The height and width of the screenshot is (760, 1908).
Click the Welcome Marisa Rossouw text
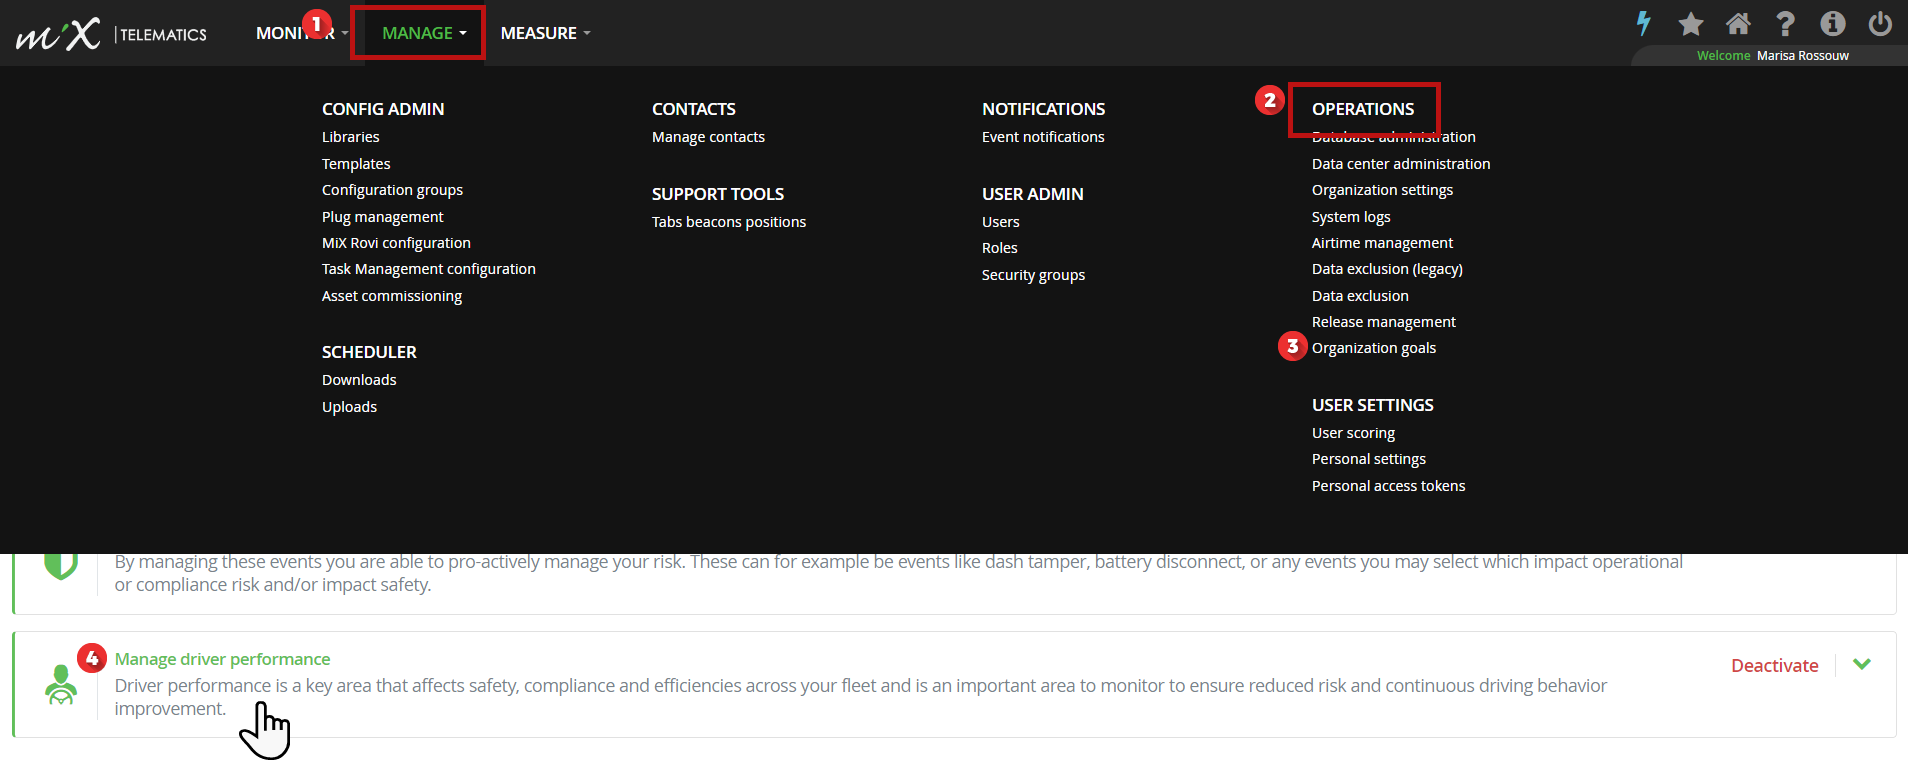1772,56
